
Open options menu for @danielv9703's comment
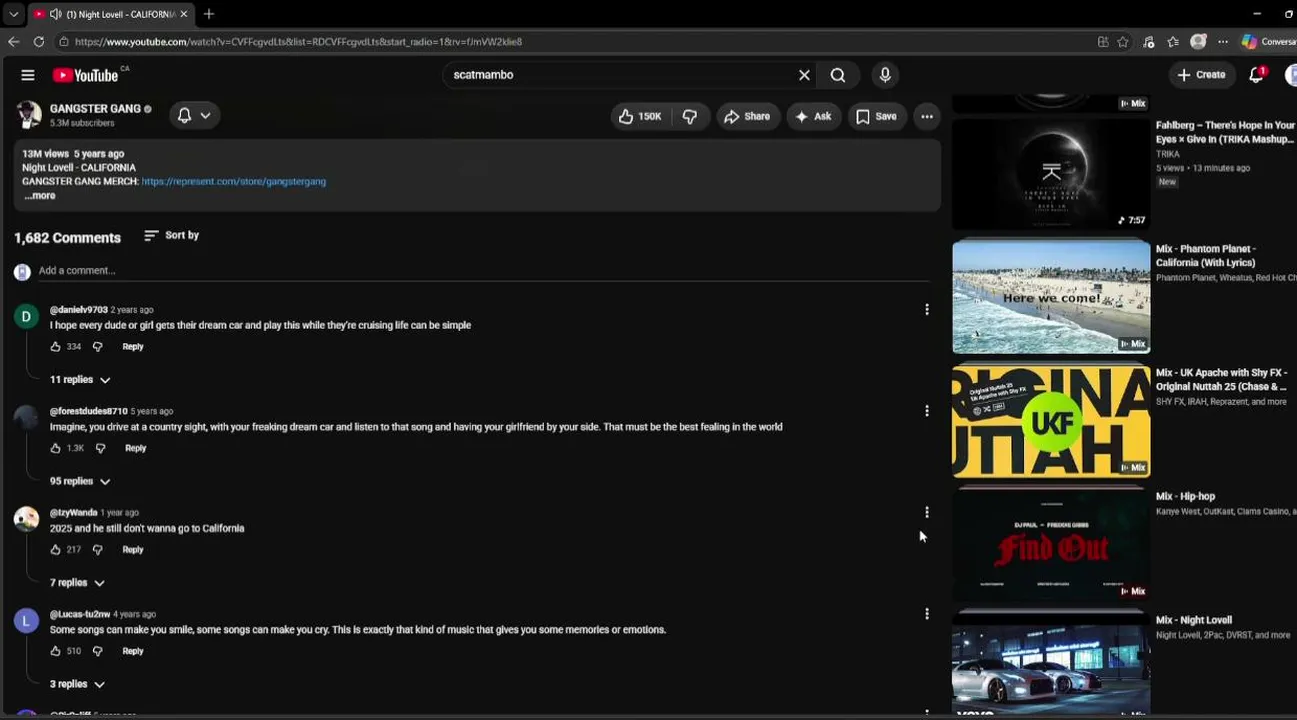click(927, 310)
